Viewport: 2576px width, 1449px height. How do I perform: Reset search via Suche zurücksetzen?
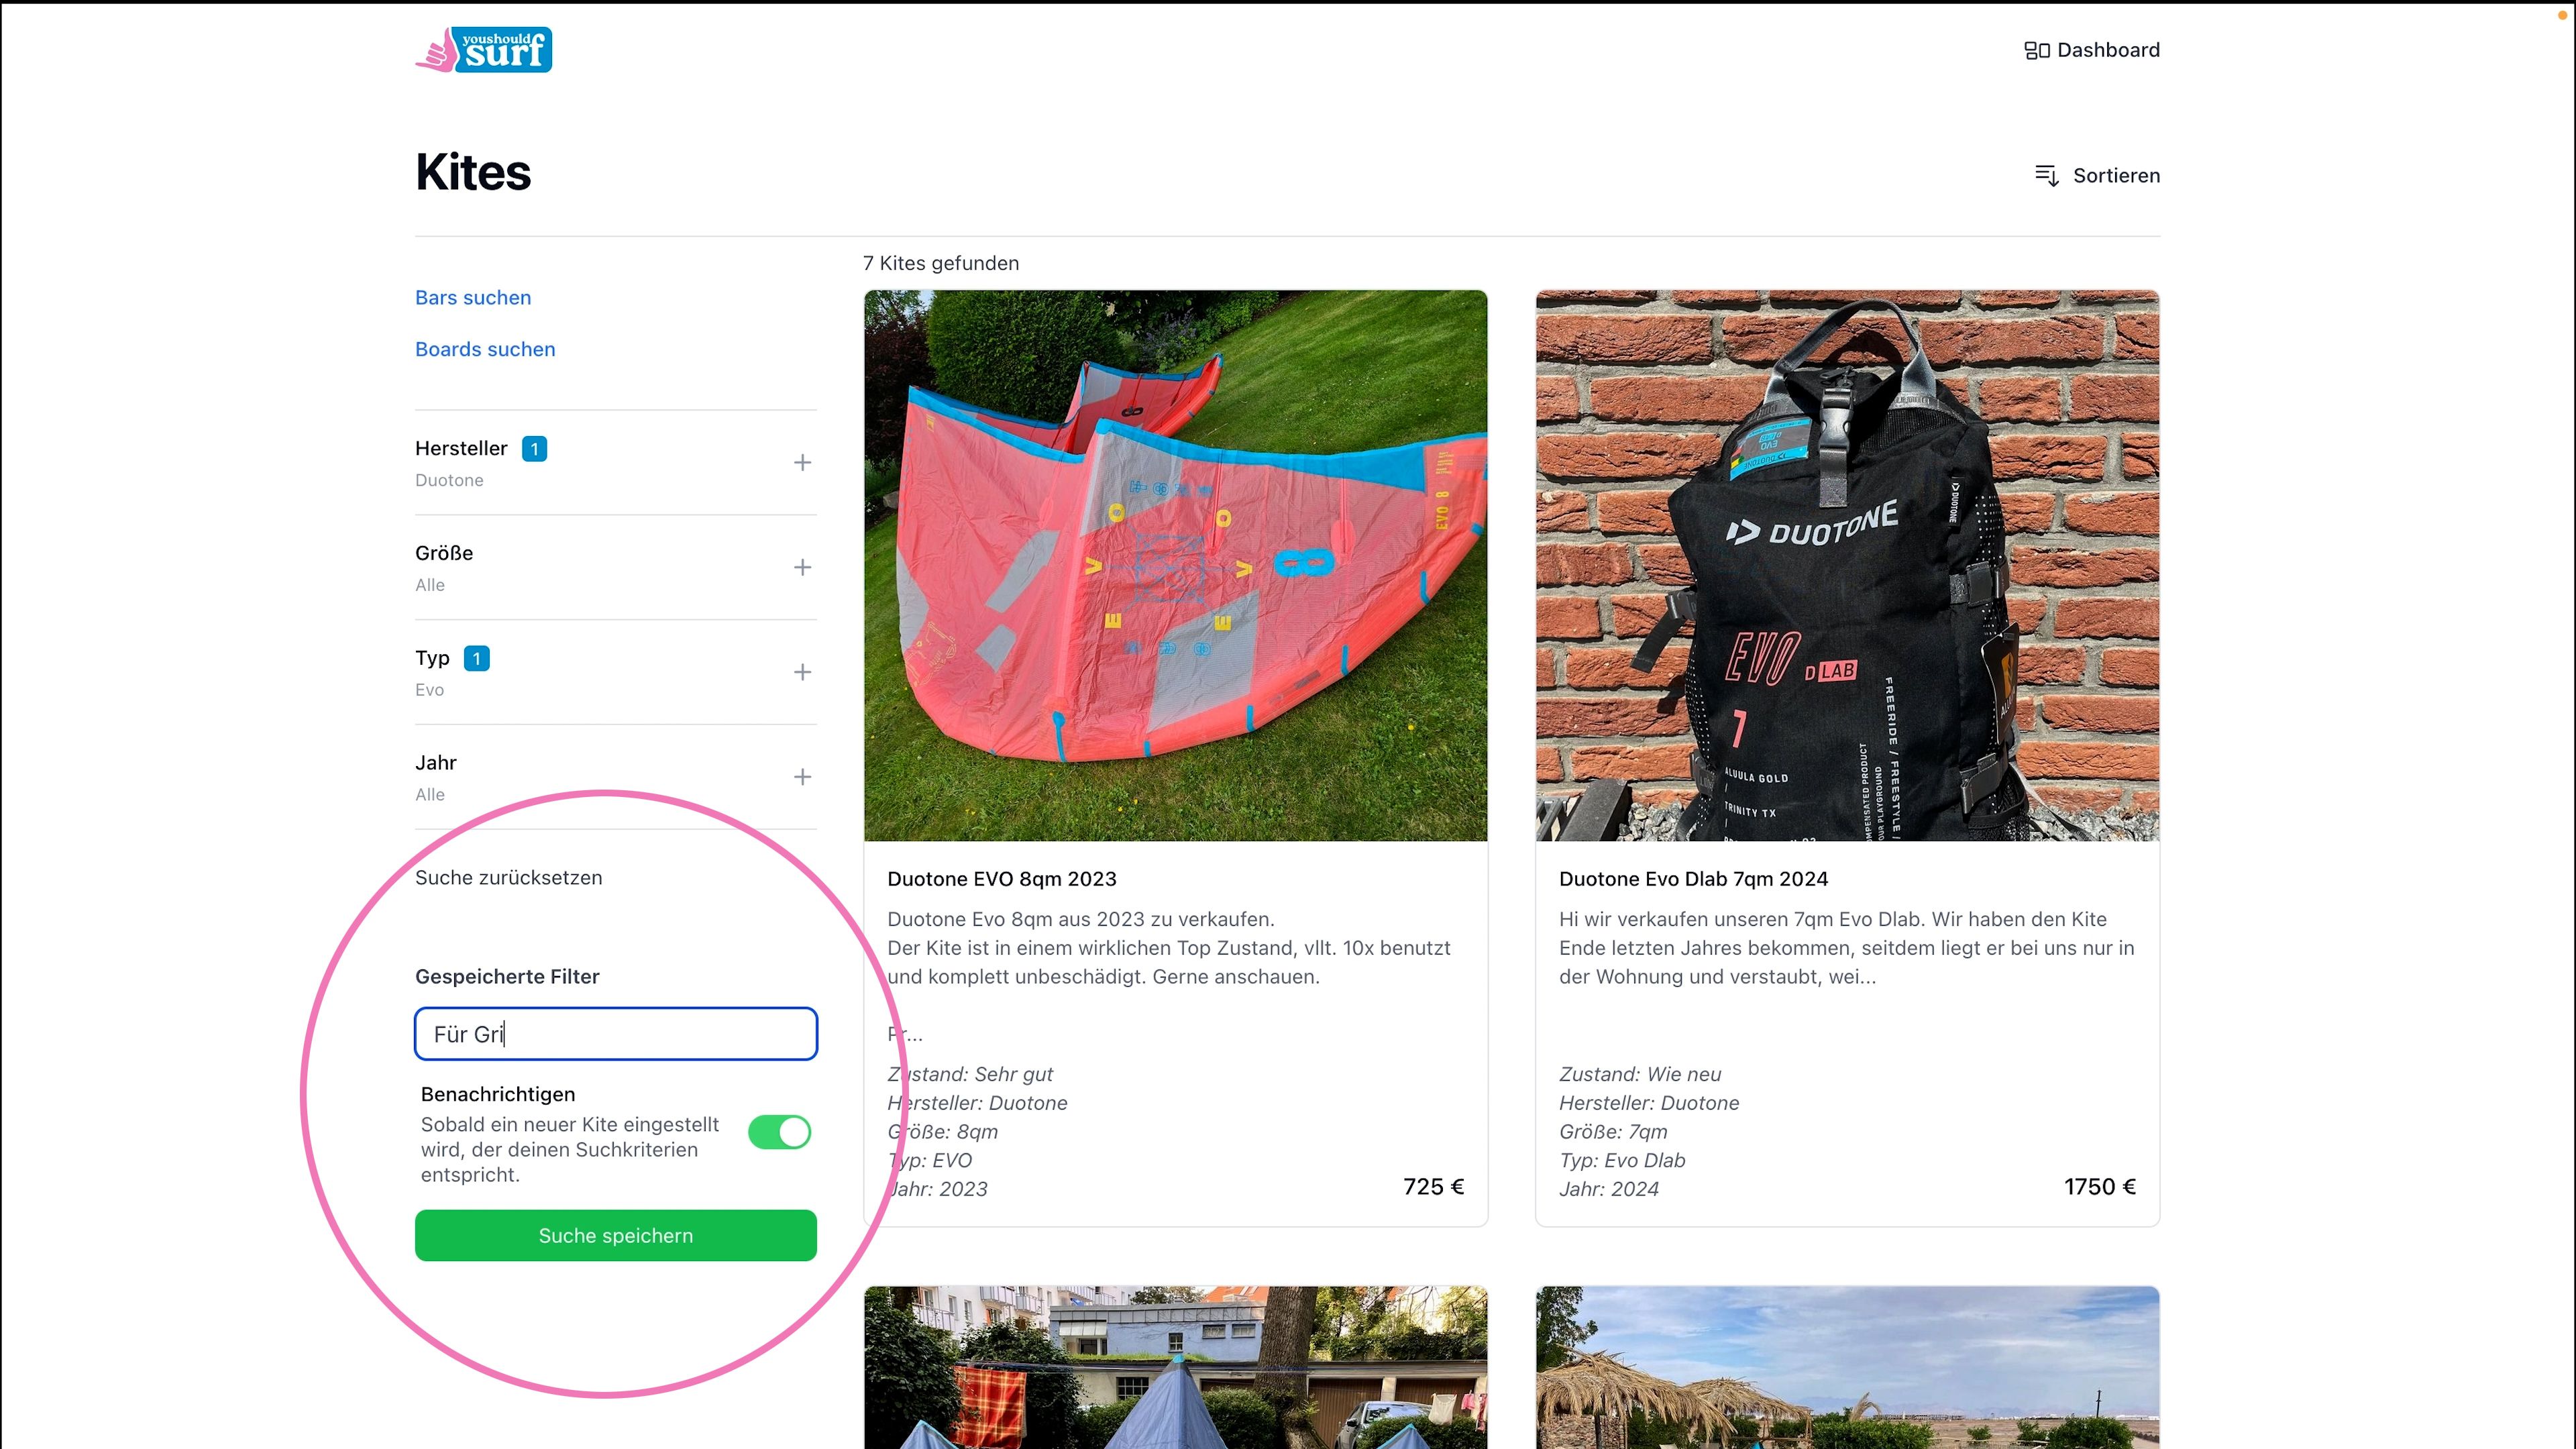pyautogui.click(x=509, y=877)
